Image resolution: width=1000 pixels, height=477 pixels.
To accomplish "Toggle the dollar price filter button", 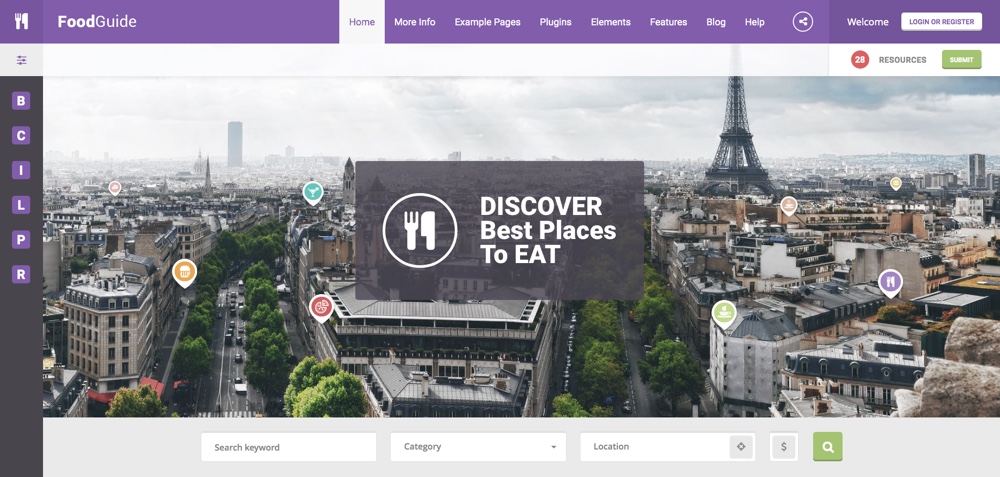I will click(x=784, y=447).
